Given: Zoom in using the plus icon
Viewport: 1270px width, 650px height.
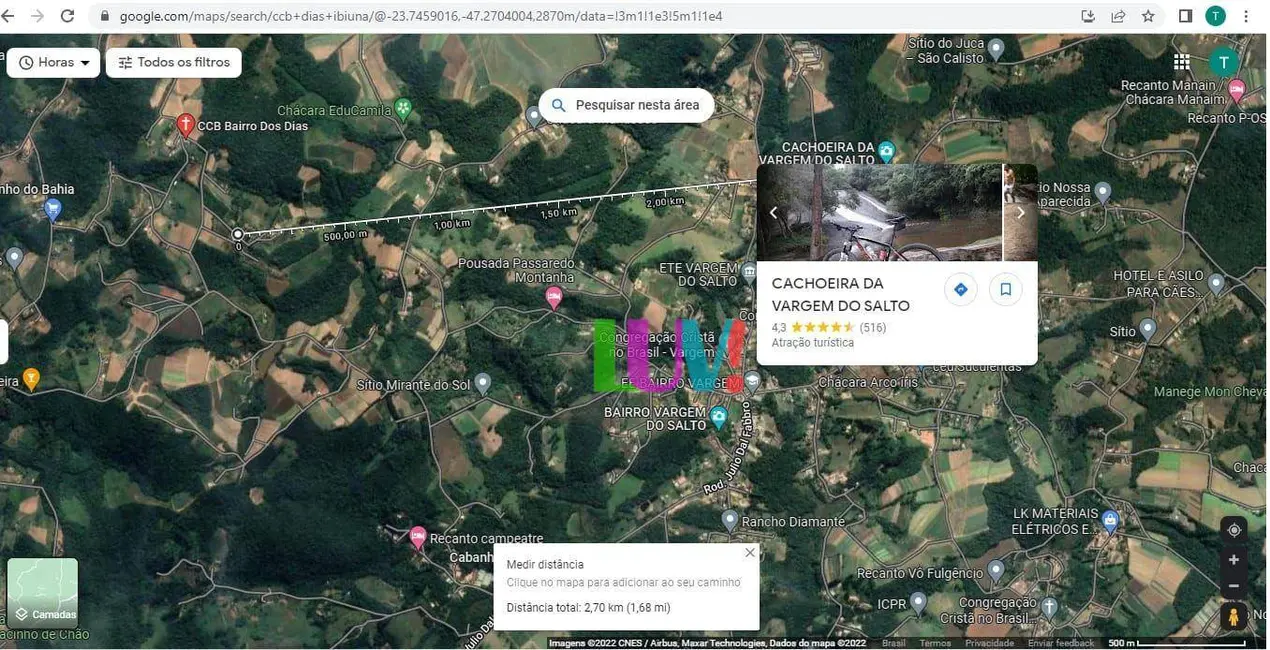Looking at the screenshot, I should pyautogui.click(x=1233, y=560).
